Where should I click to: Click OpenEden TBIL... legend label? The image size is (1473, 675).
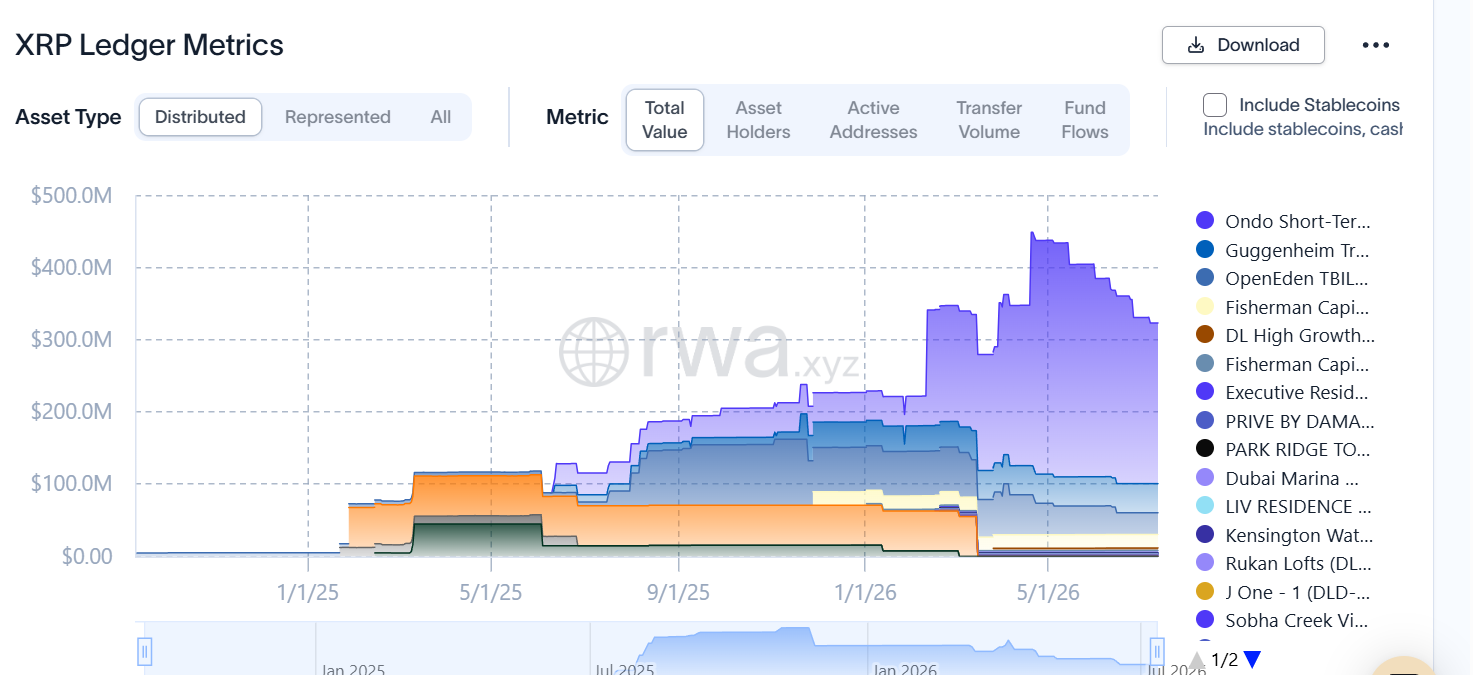1297,279
